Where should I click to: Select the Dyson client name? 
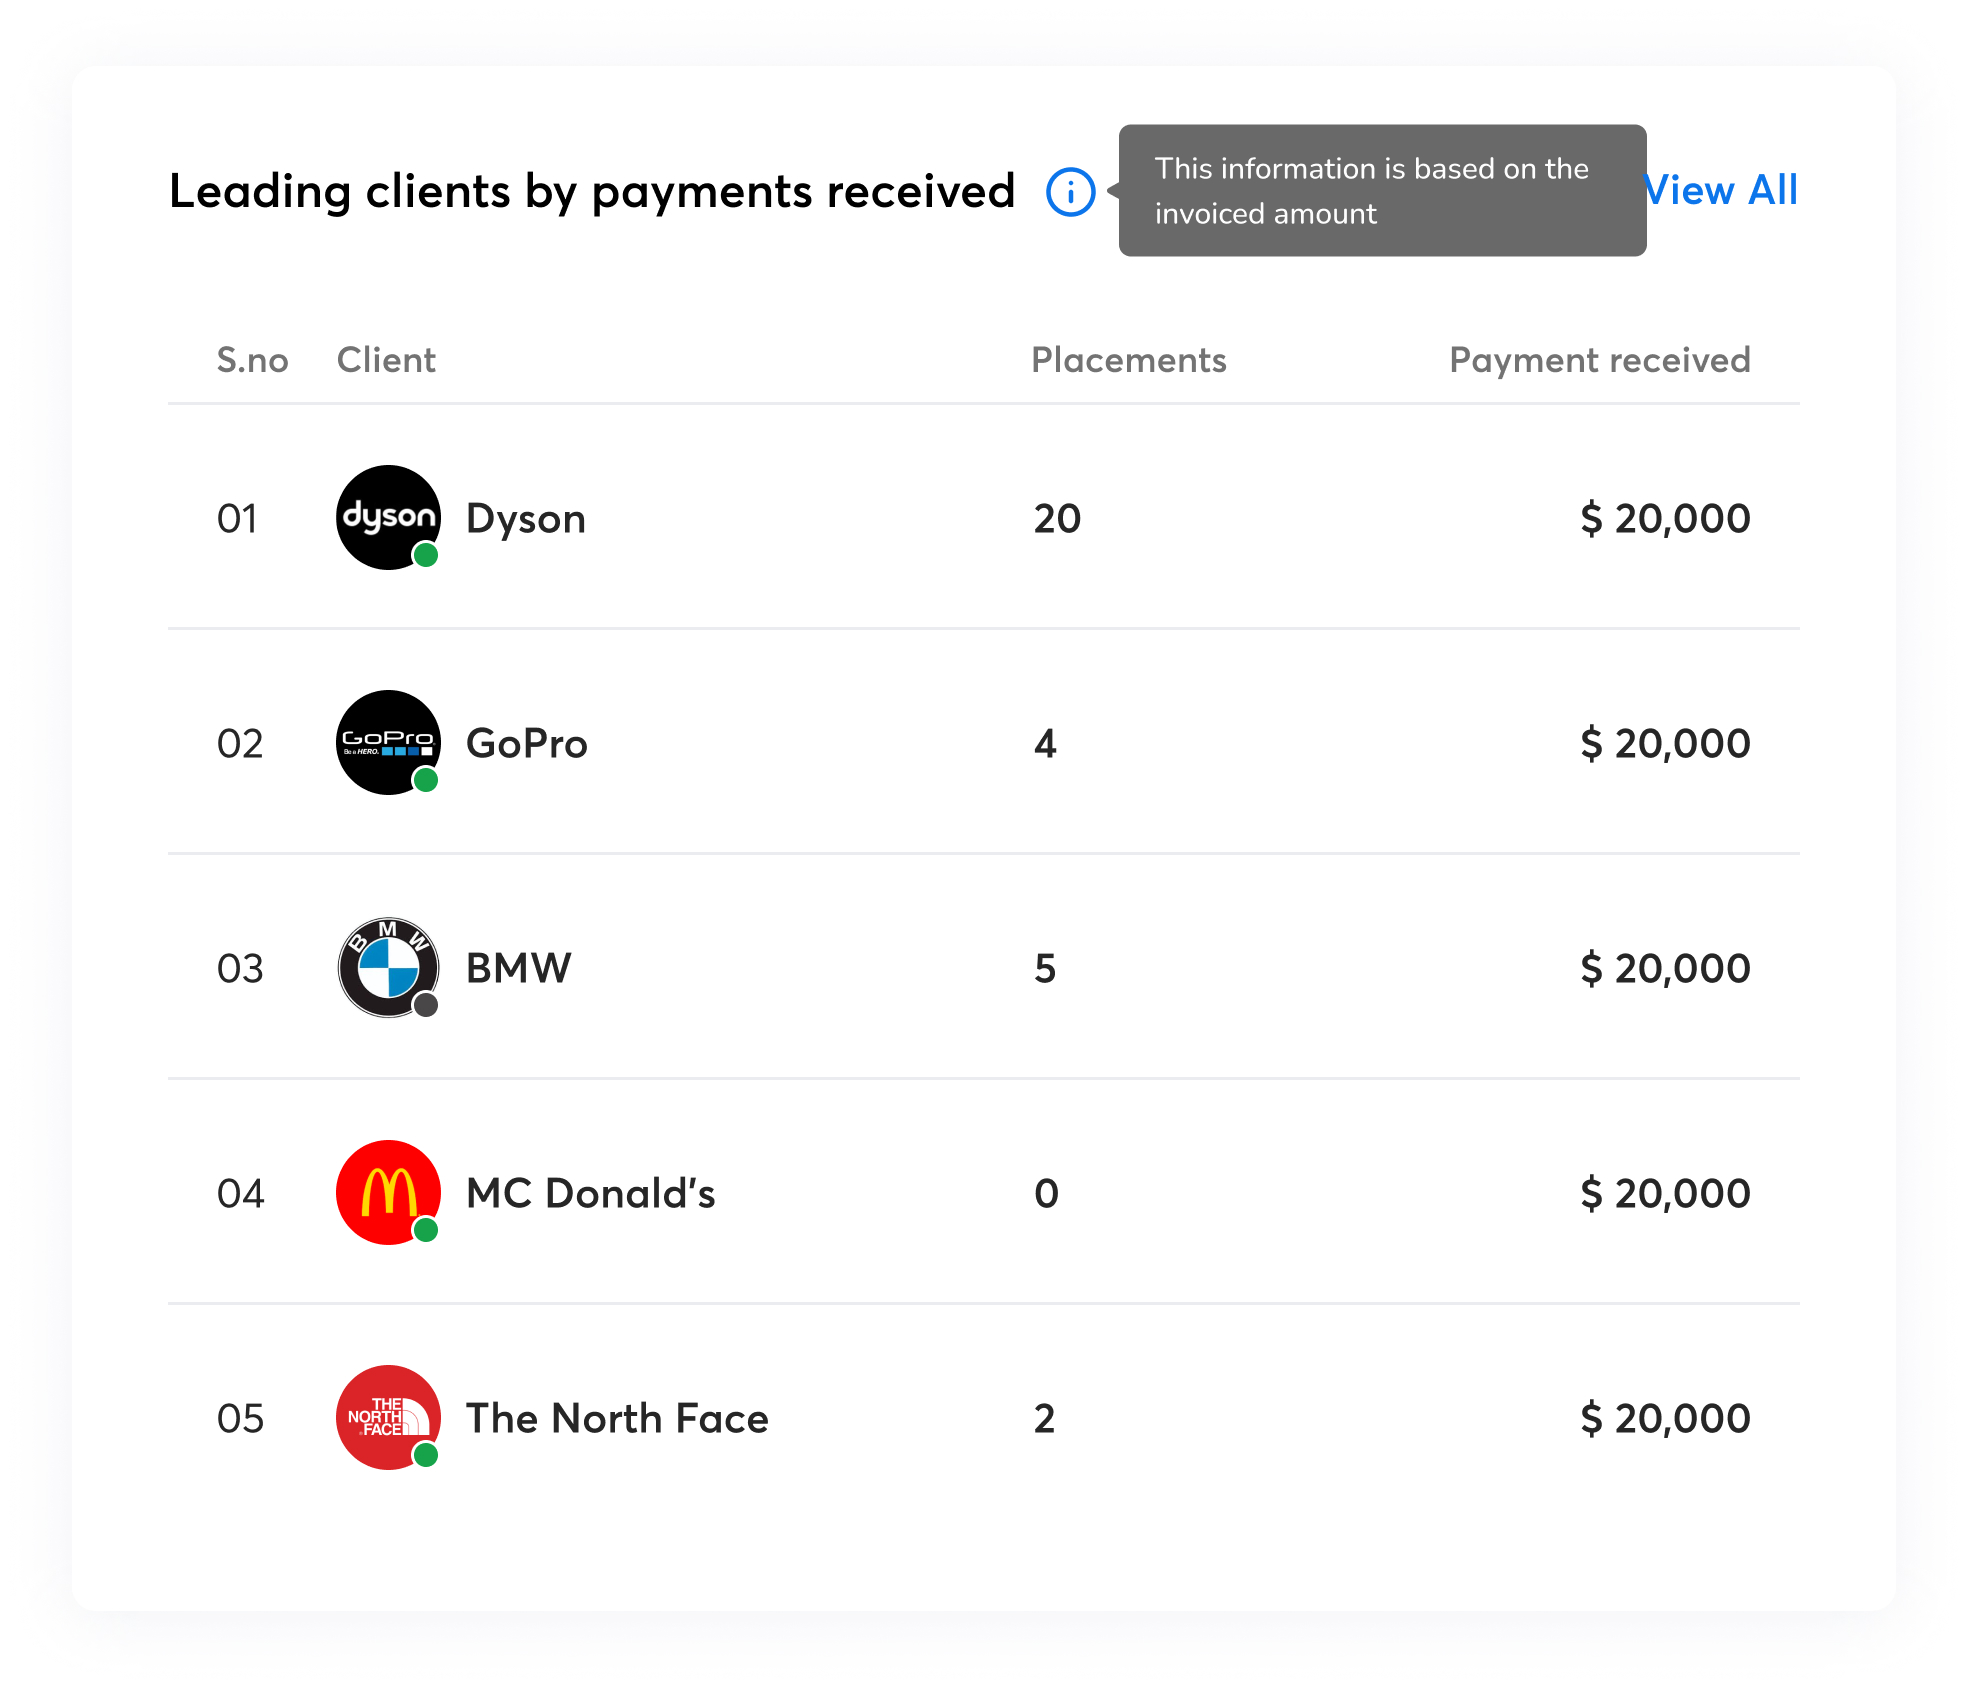click(526, 519)
